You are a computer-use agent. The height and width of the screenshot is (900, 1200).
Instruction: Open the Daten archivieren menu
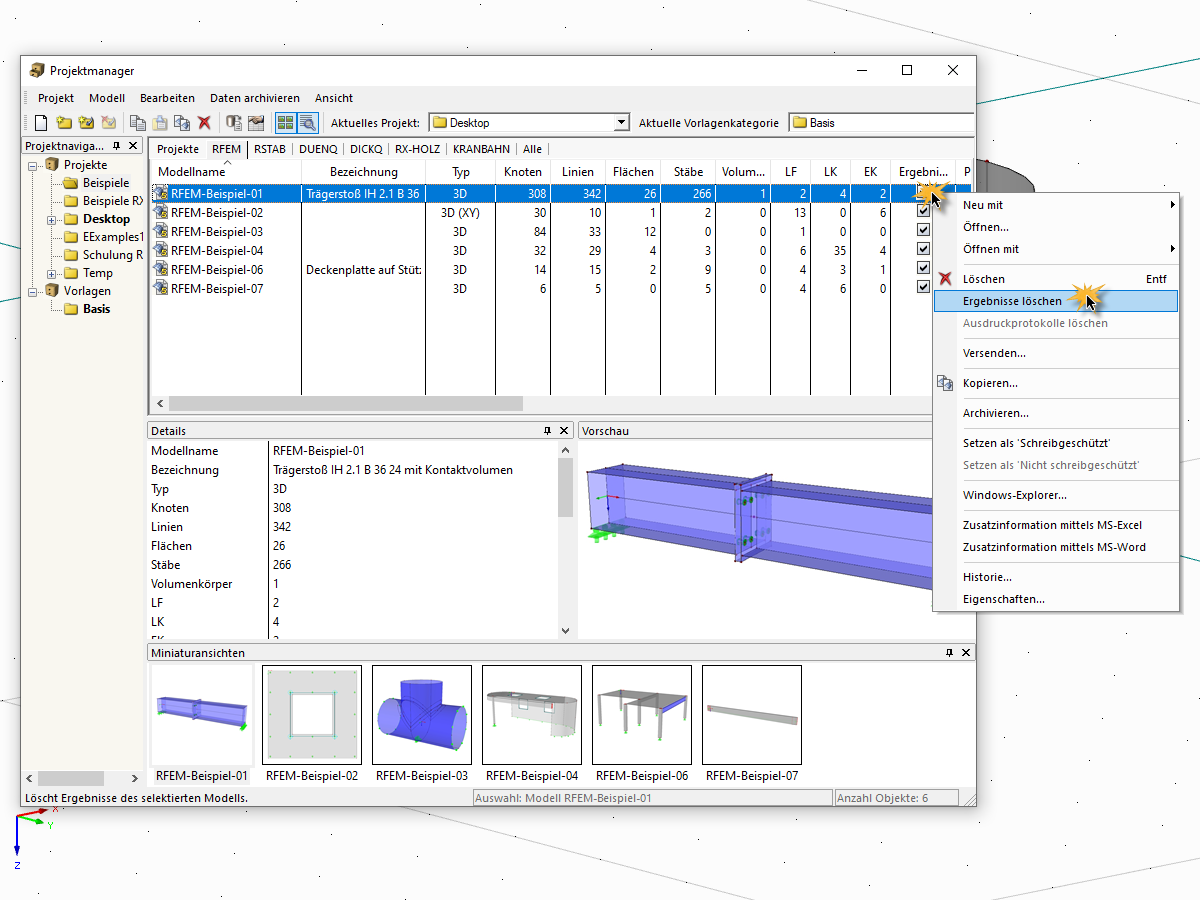pyautogui.click(x=255, y=98)
